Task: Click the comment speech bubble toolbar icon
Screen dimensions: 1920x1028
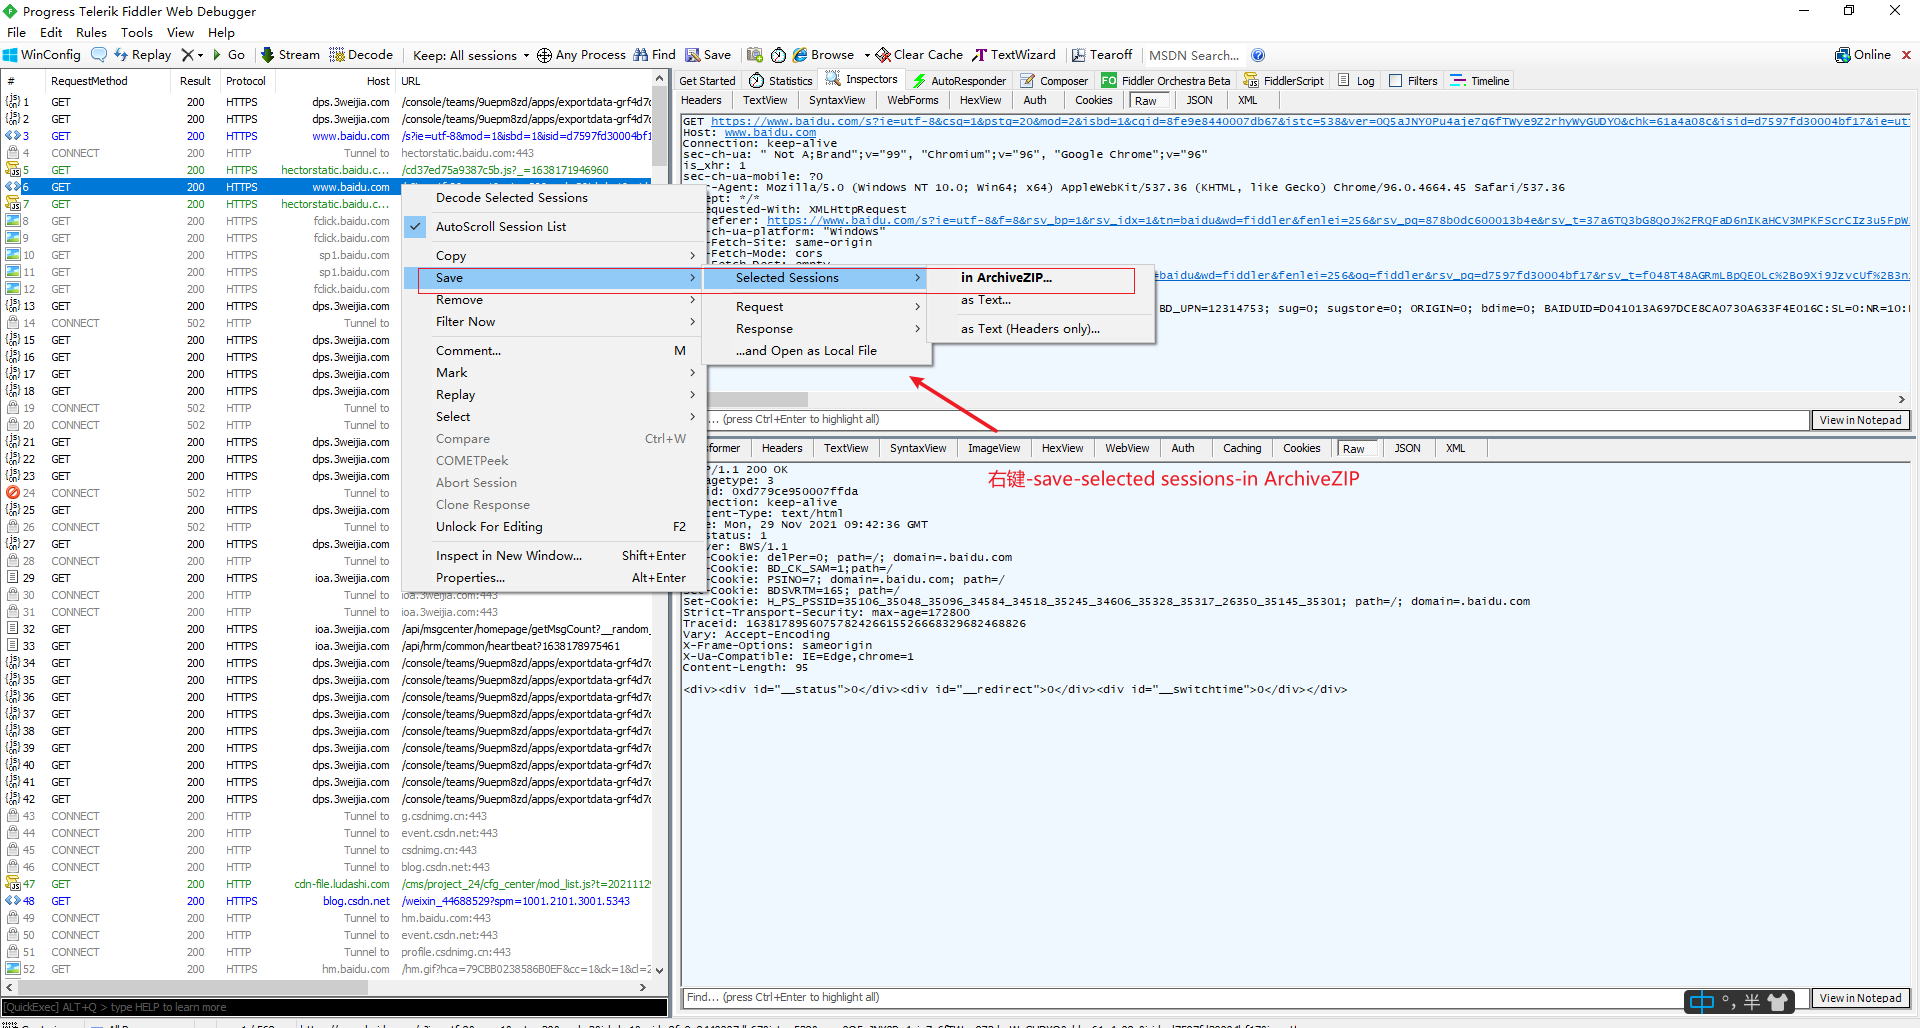Action: (x=98, y=55)
